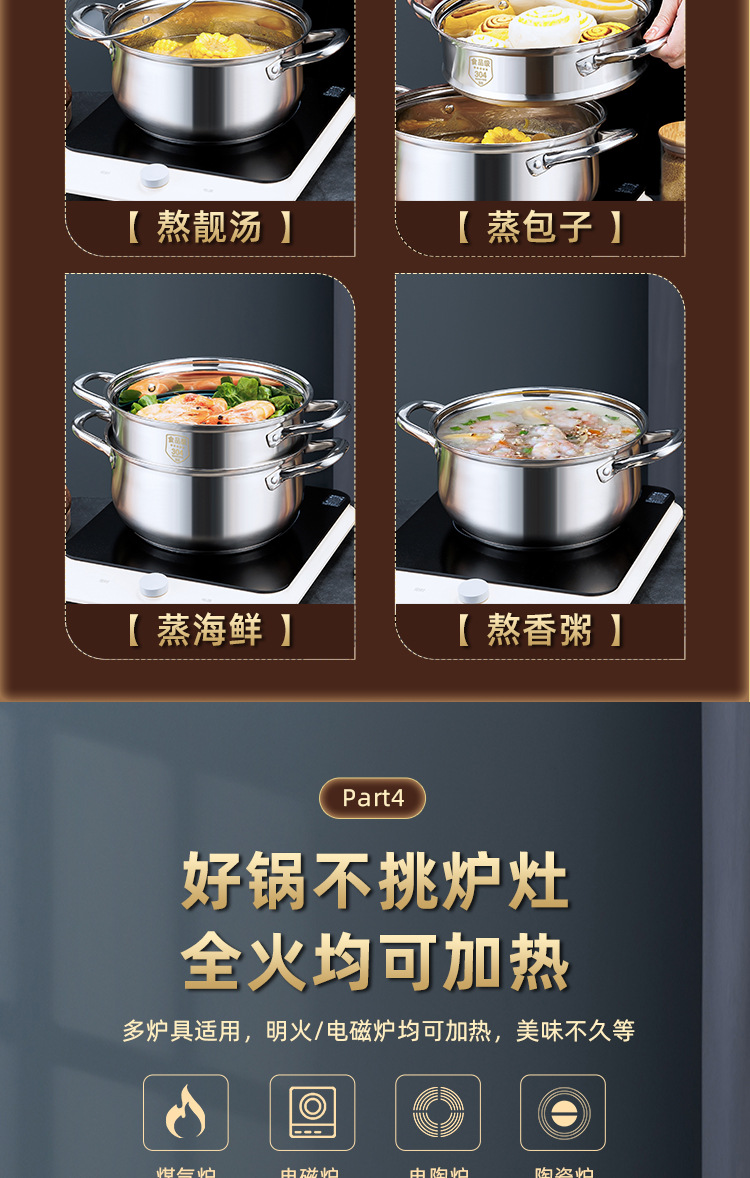
Task: Select the induction cooker icon
Action: [312, 1113]
